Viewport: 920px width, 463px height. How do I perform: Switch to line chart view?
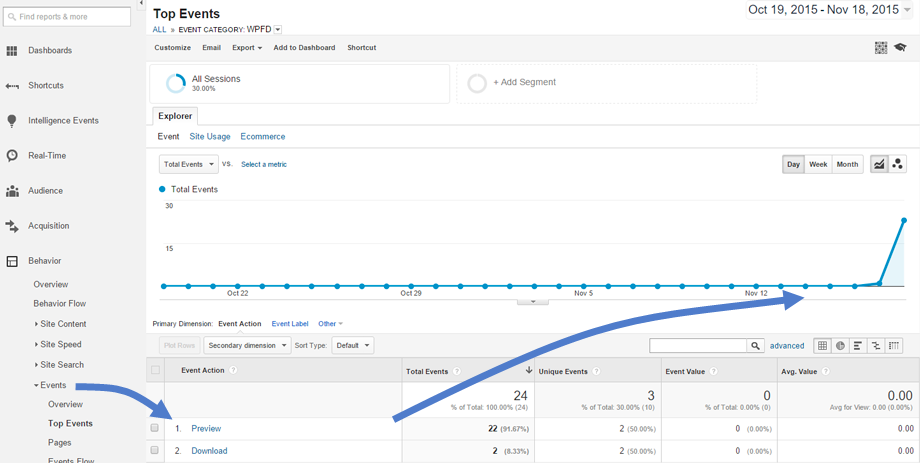879,164
